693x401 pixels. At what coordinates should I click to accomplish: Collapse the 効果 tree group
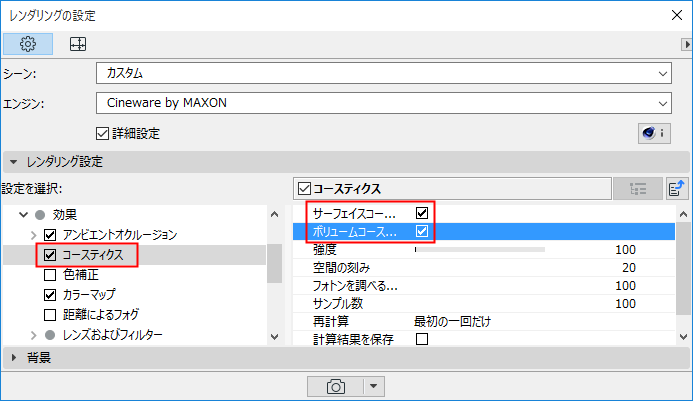coord(23,215)
